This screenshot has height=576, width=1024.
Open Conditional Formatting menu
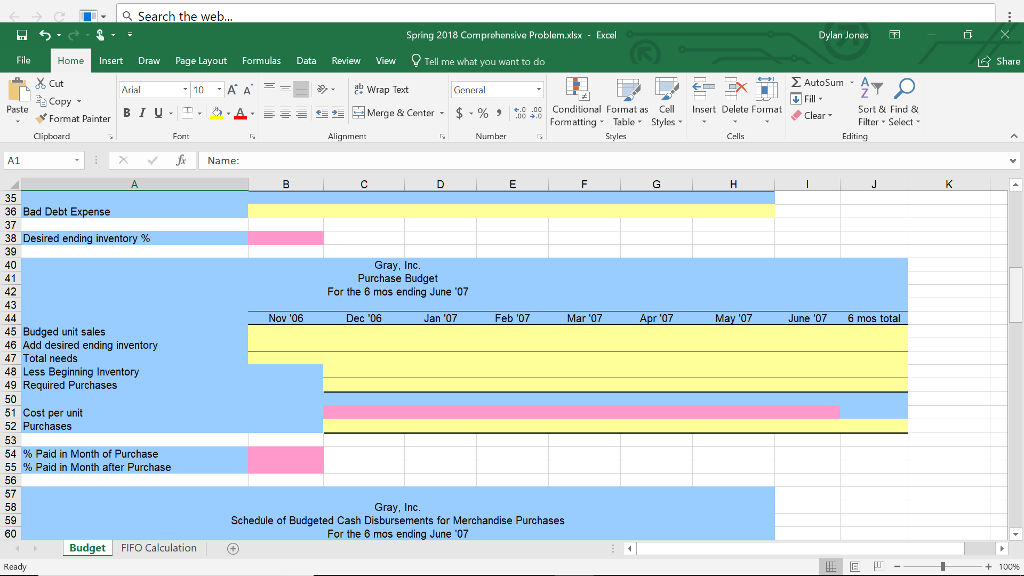(x=576, y=102)
